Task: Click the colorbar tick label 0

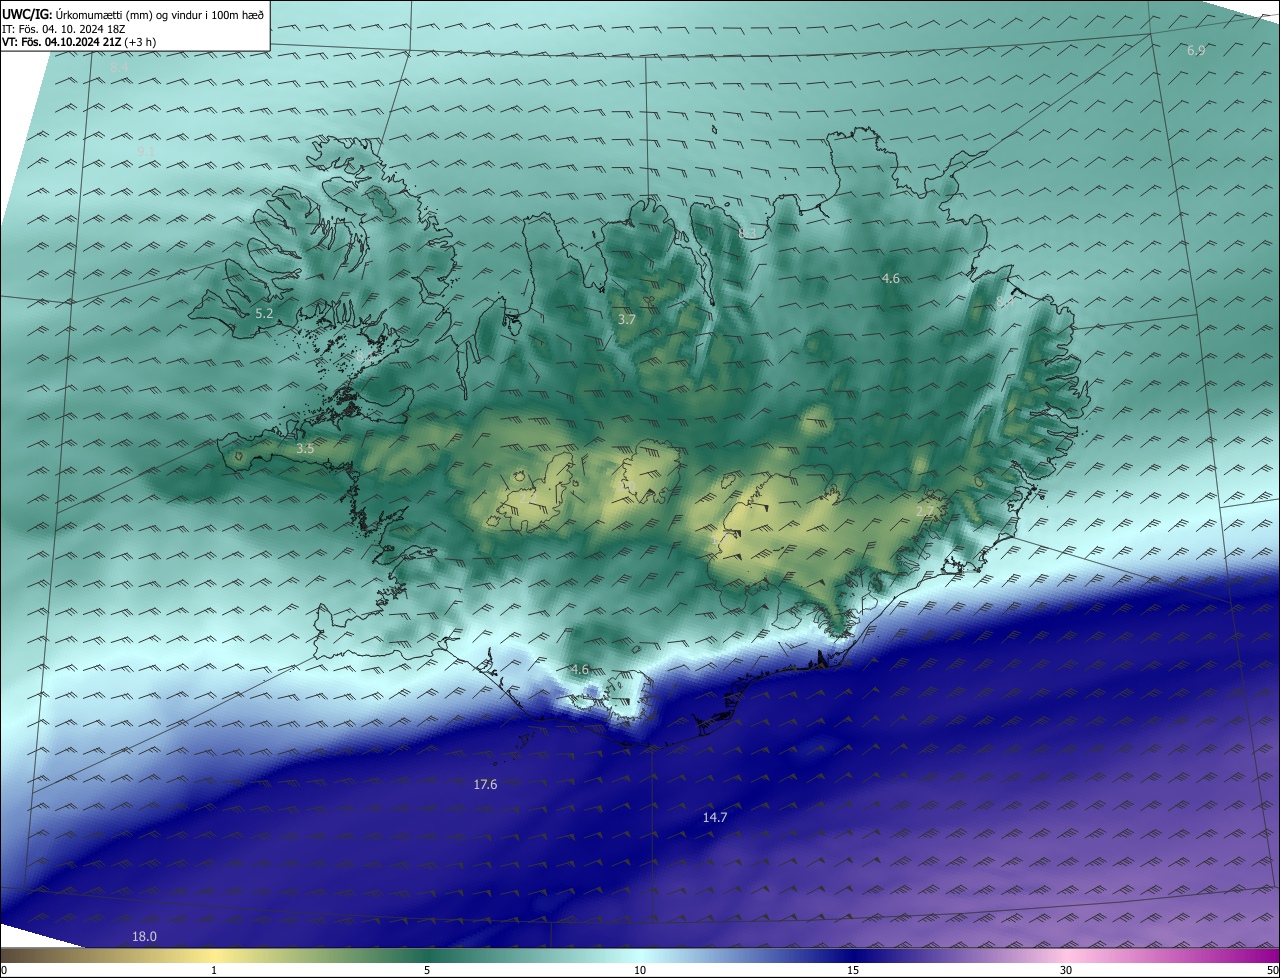Action: (4, 970)
